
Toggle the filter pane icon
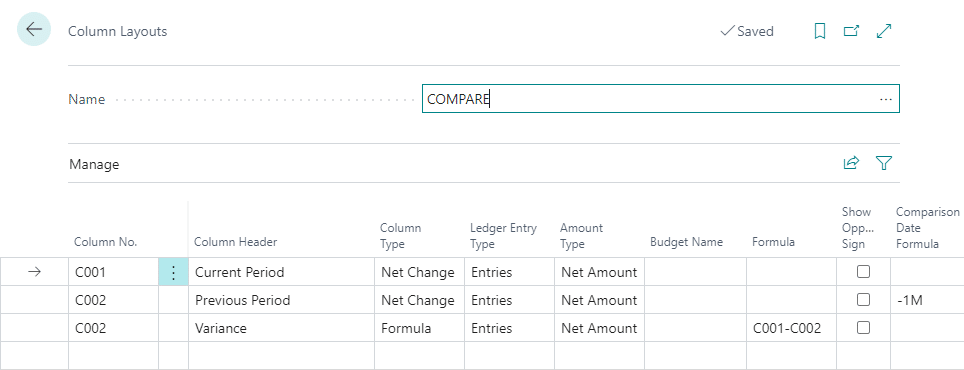click(884, 163)
